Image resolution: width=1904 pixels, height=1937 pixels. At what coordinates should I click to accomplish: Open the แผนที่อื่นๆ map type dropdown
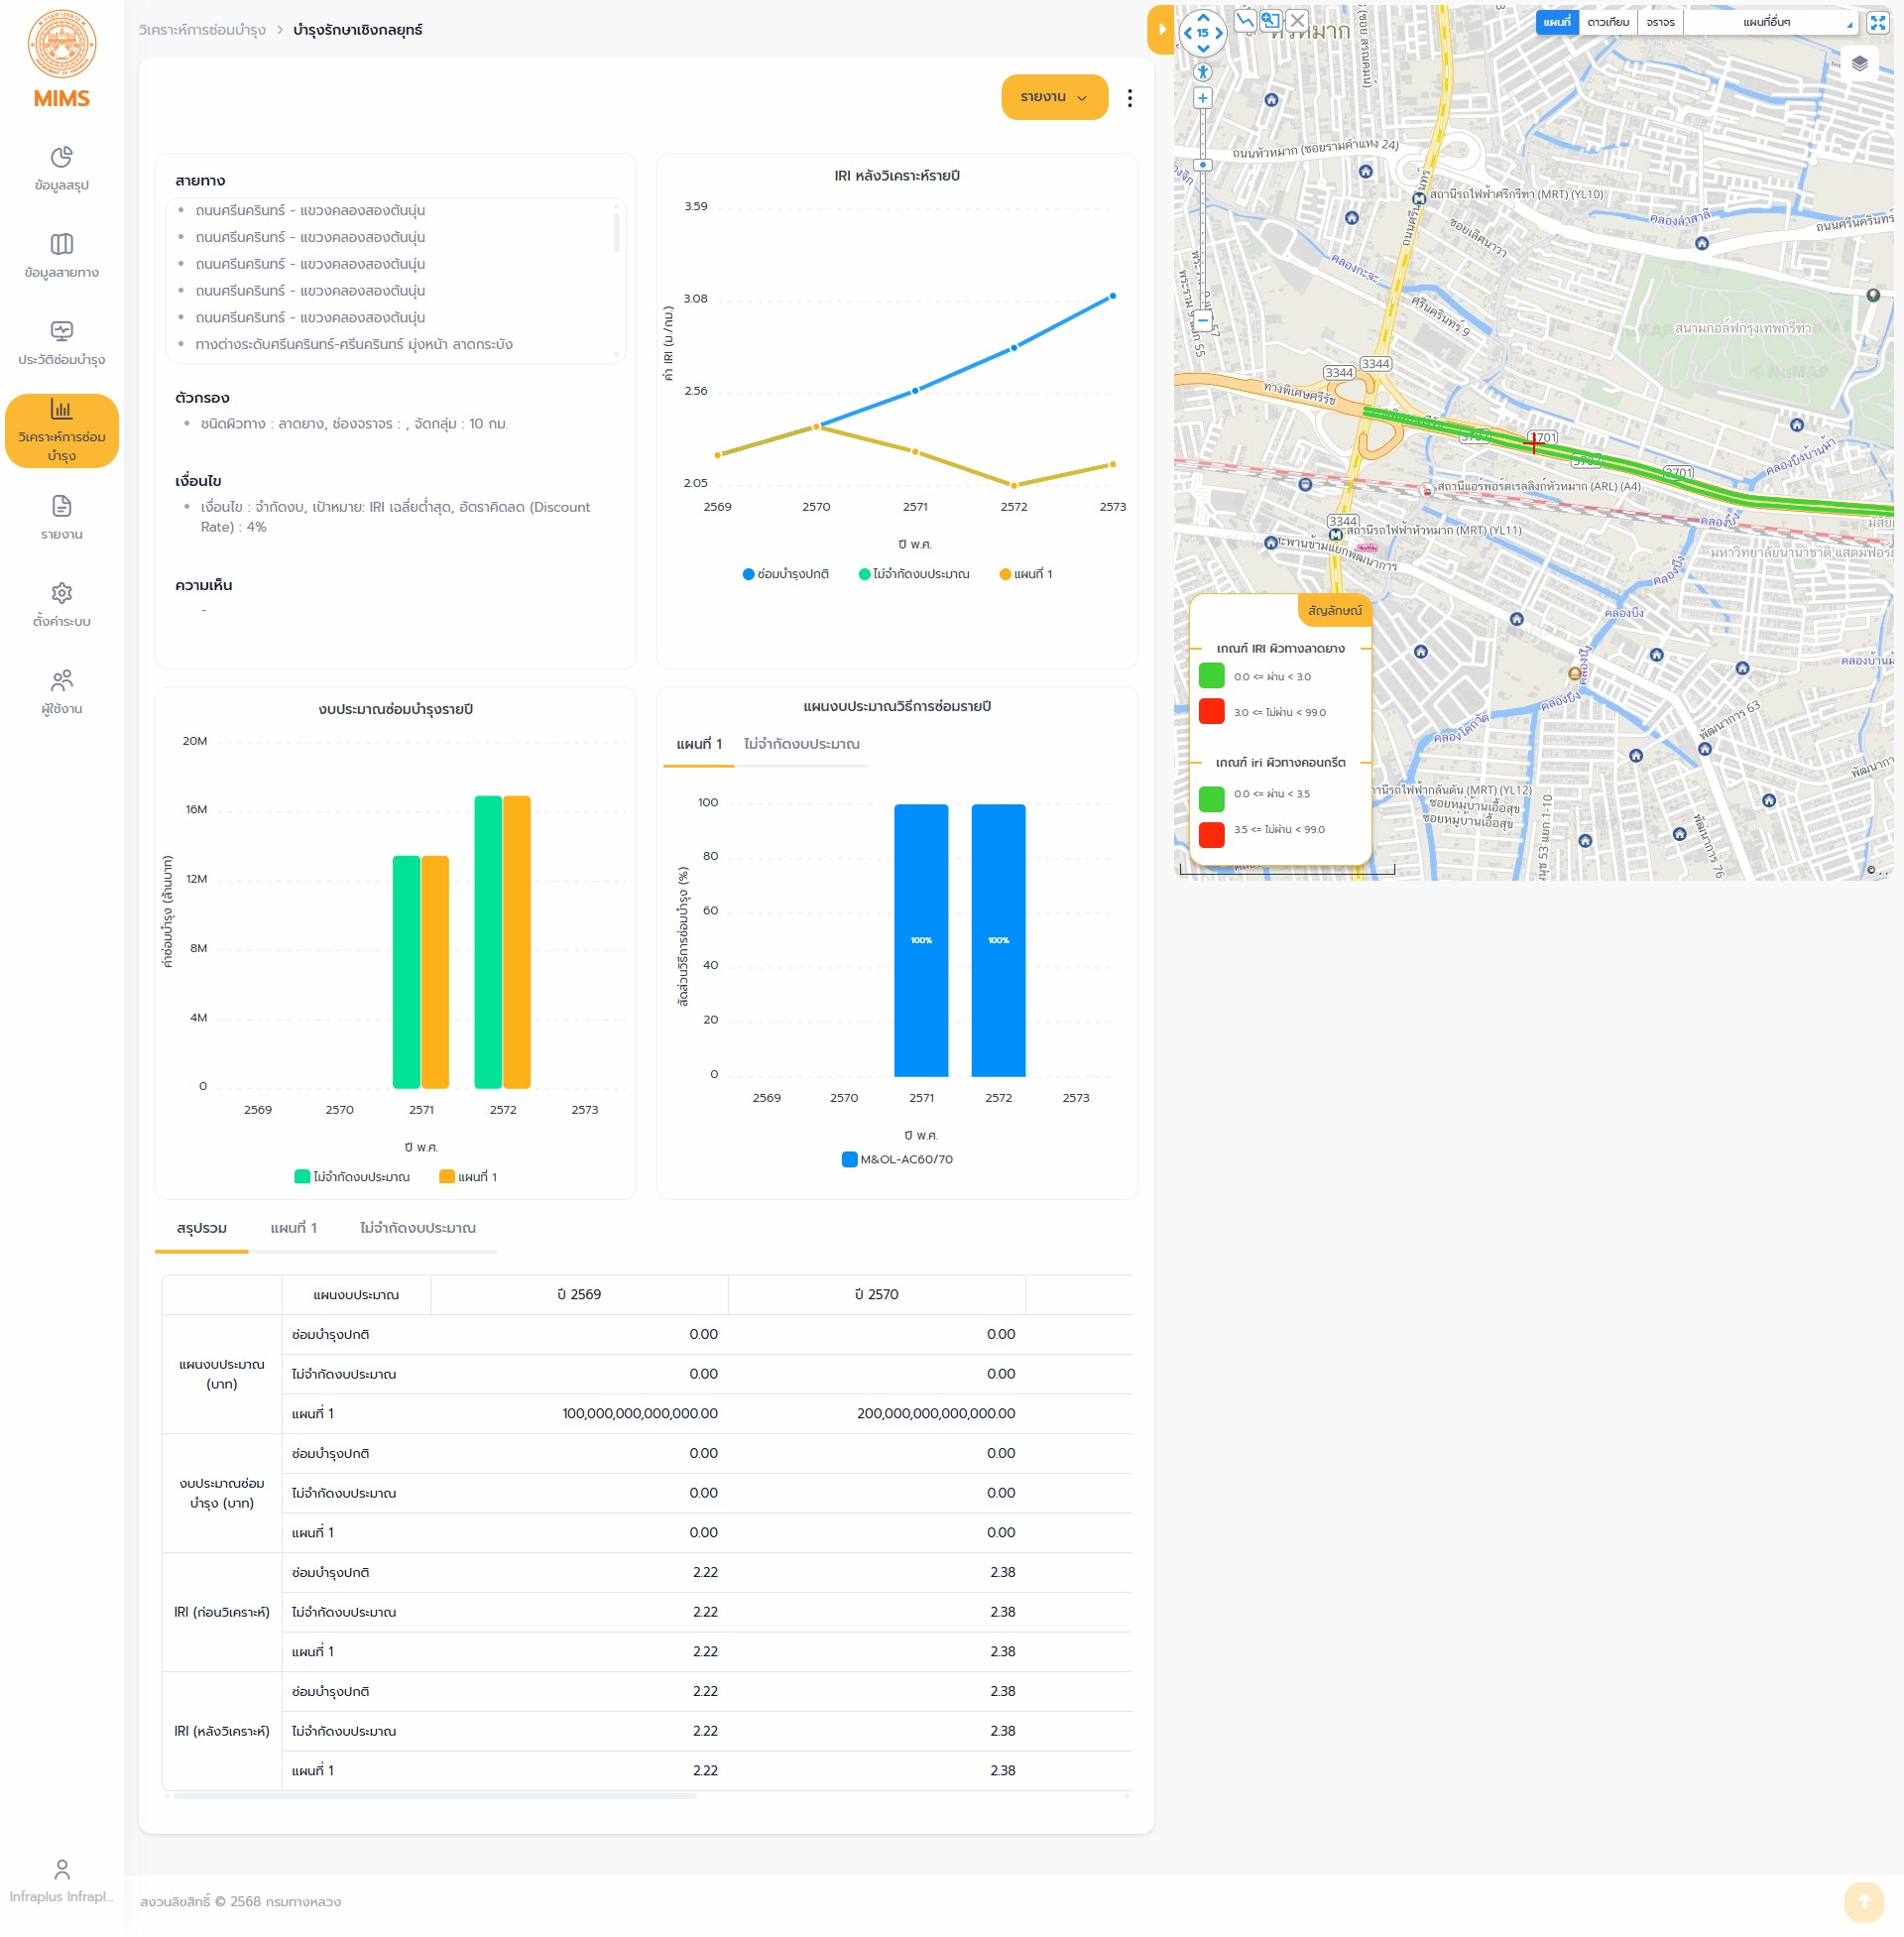point(1769,22)
